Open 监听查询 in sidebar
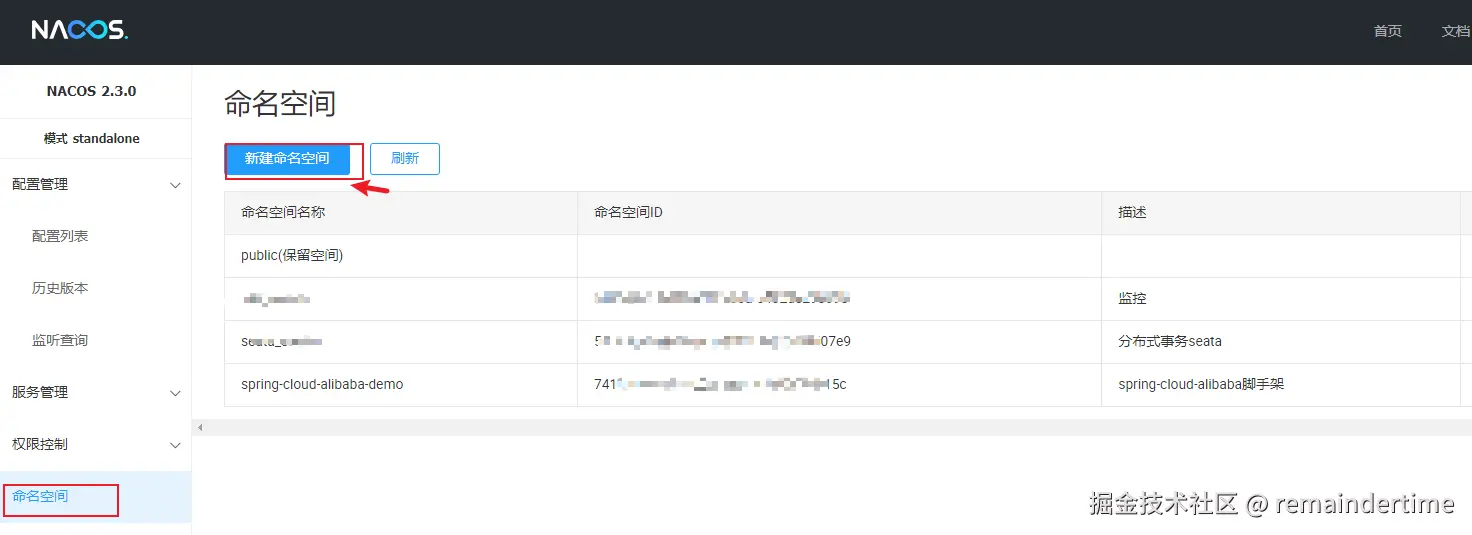The width and height of the screenshot is (1472, 535). click(x=60, y=340)
